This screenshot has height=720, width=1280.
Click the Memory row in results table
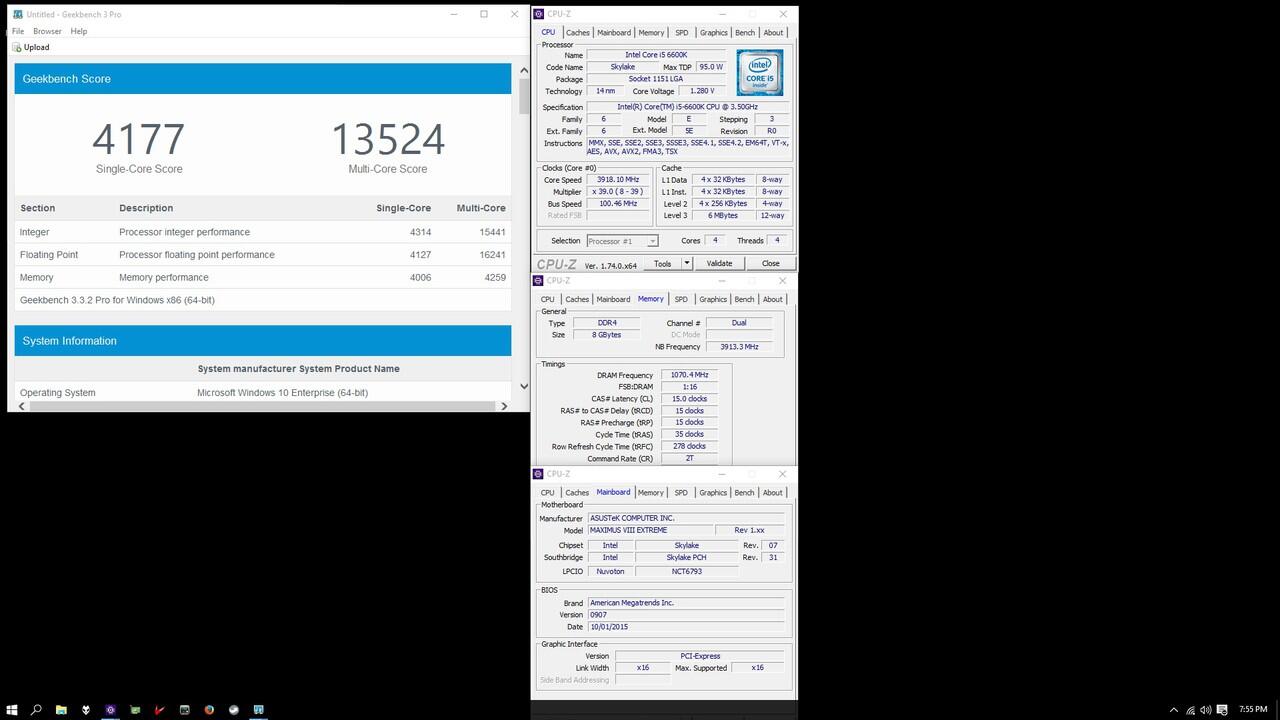[x=263, y=278]
